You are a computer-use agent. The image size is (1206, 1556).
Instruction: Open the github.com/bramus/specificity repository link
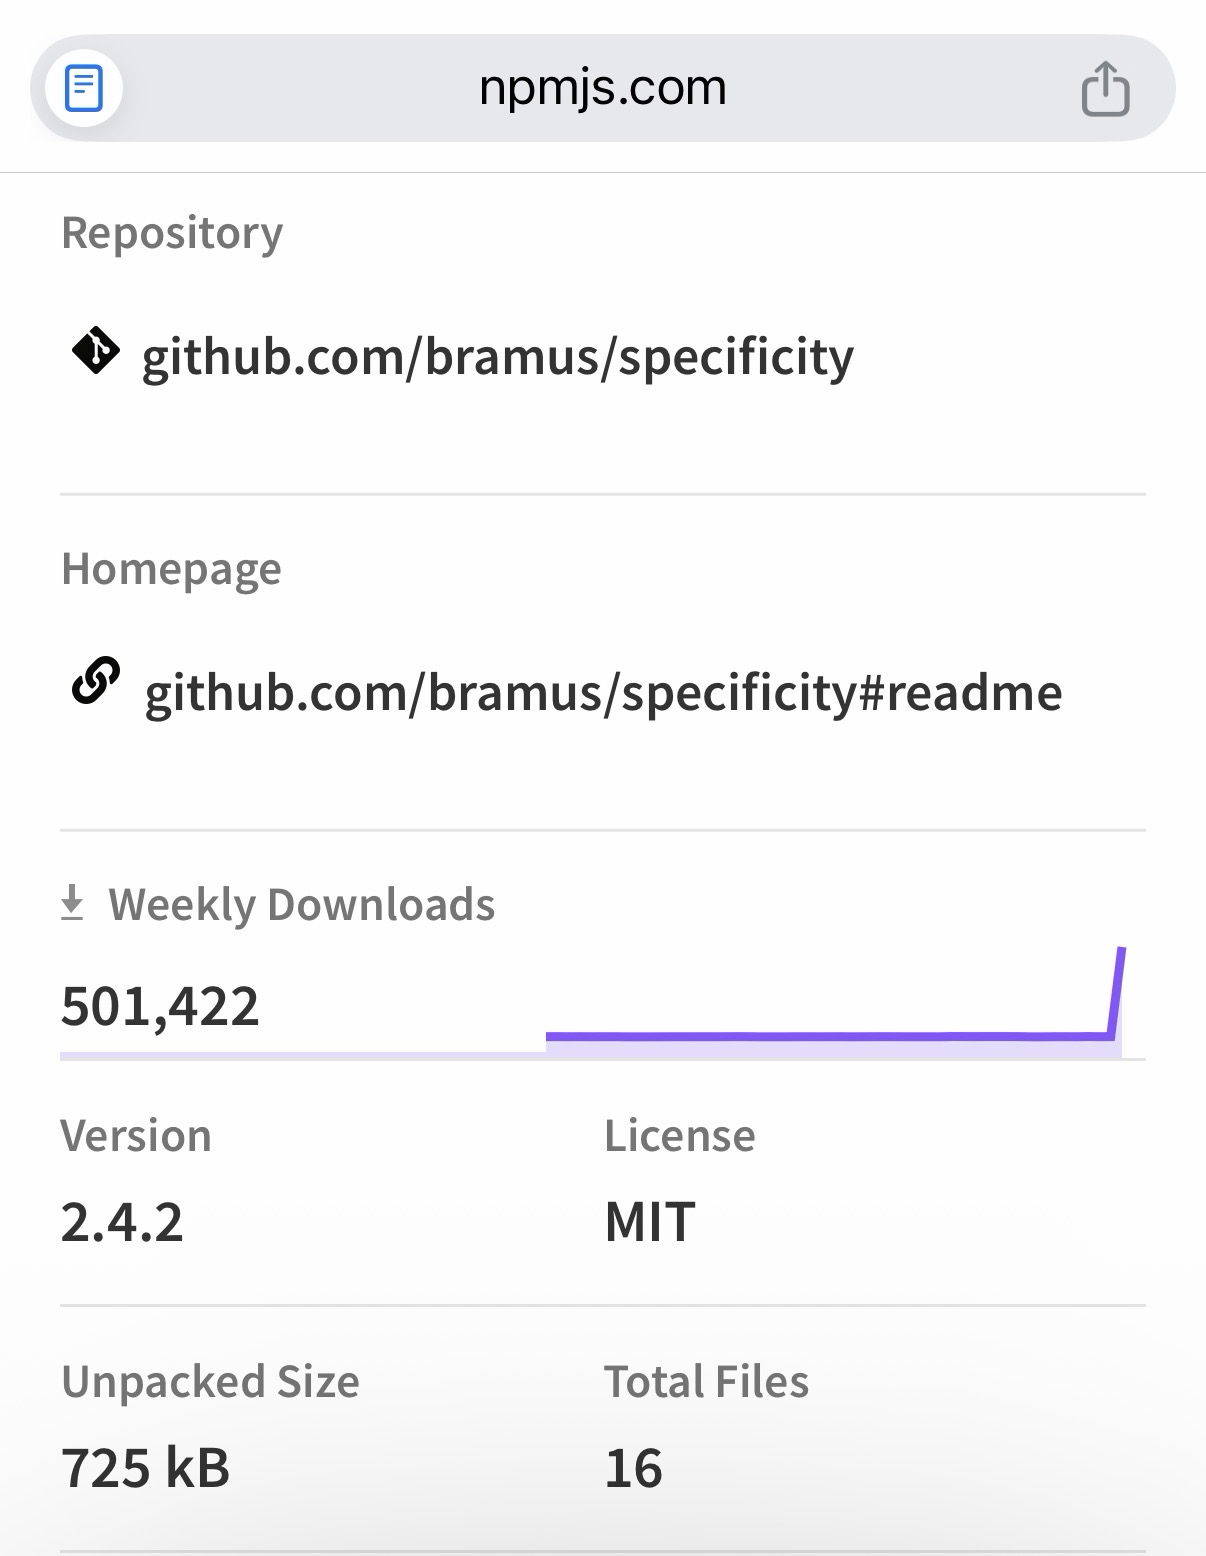tap(497, 357)
